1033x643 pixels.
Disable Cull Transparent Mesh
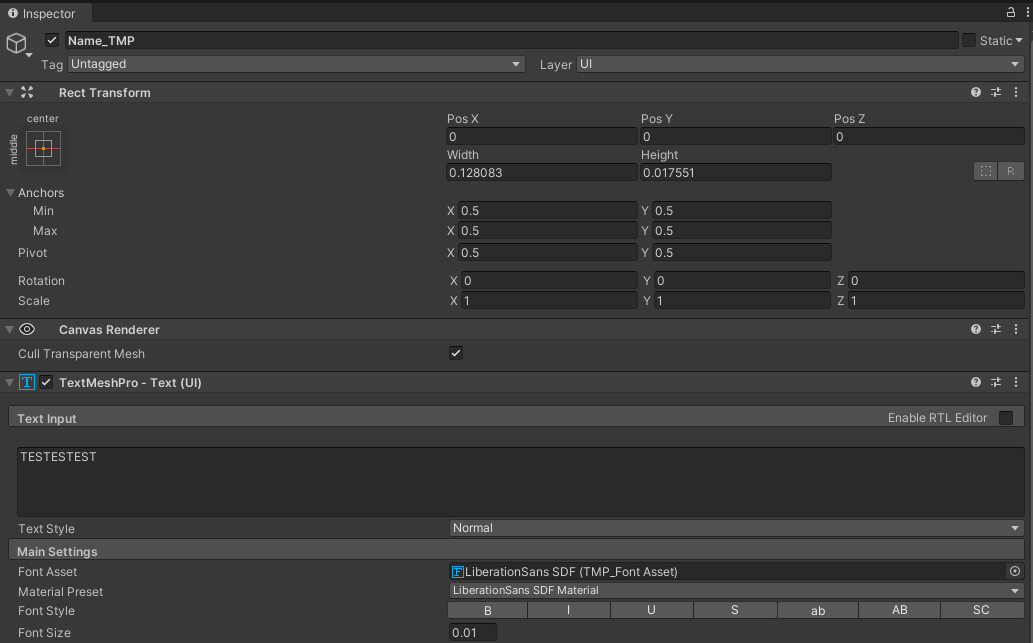(455, 353)
